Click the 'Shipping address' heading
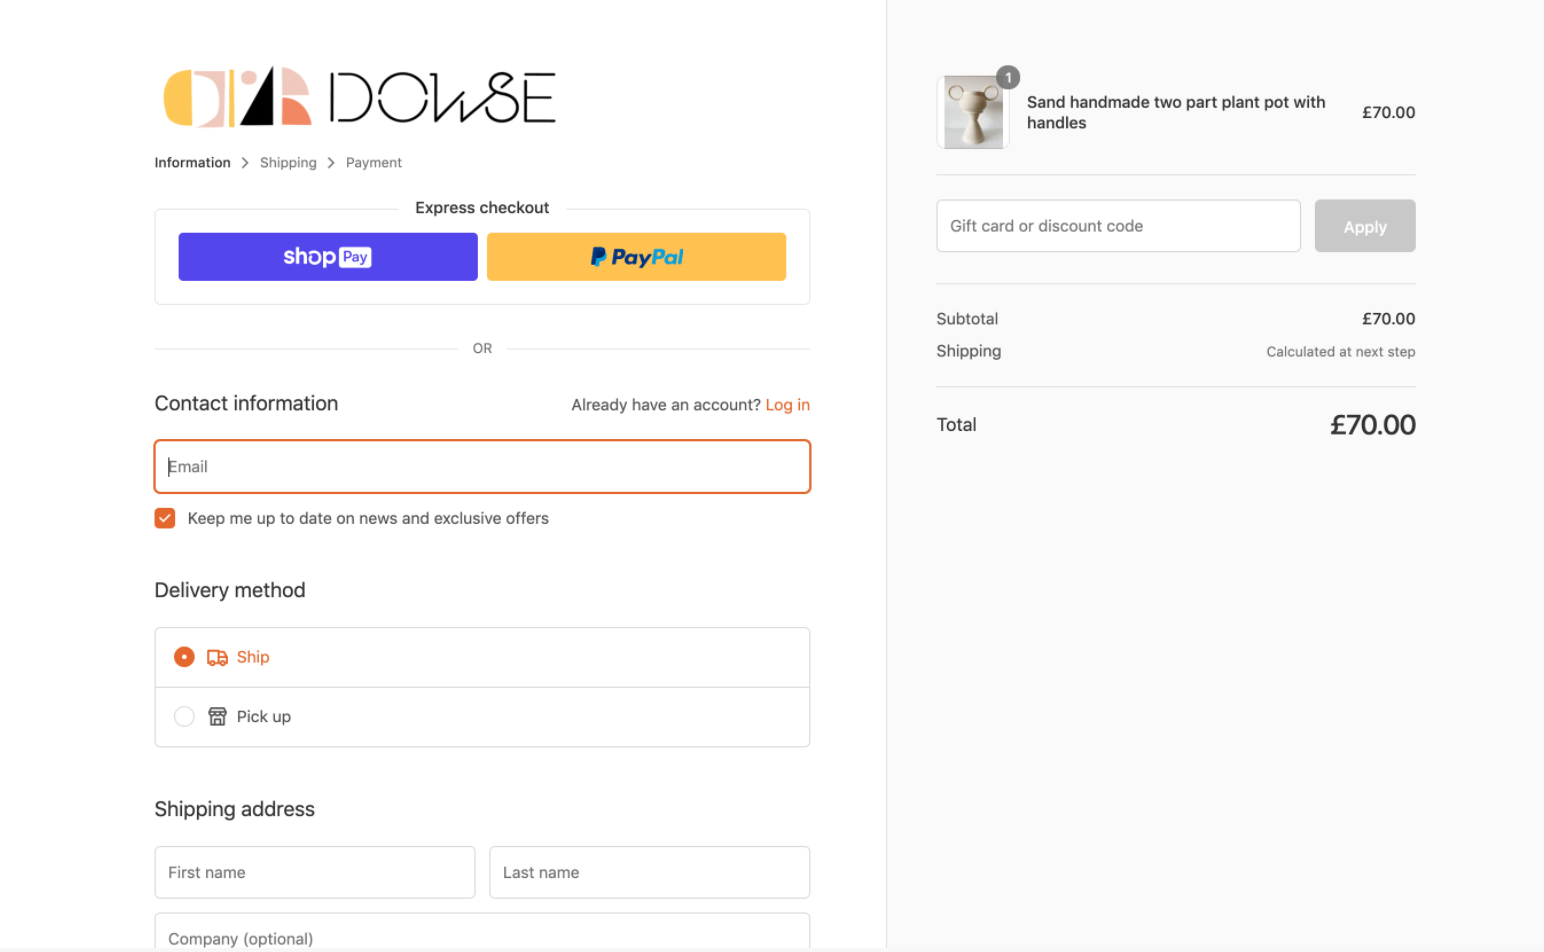 [235, 809]
